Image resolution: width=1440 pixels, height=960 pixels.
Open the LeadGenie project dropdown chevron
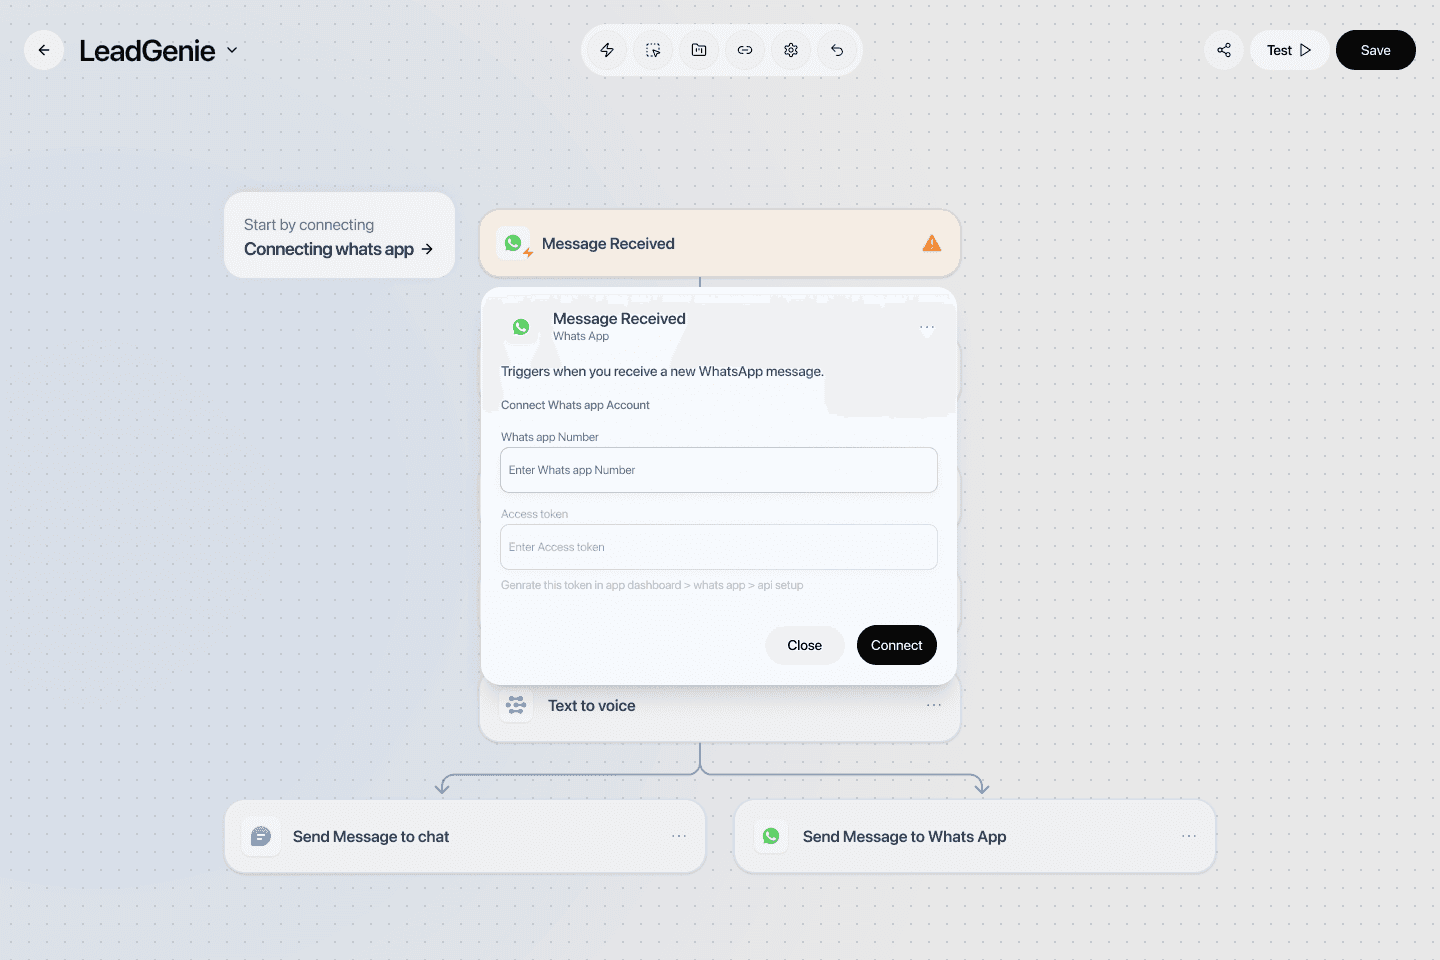point(232,50)
